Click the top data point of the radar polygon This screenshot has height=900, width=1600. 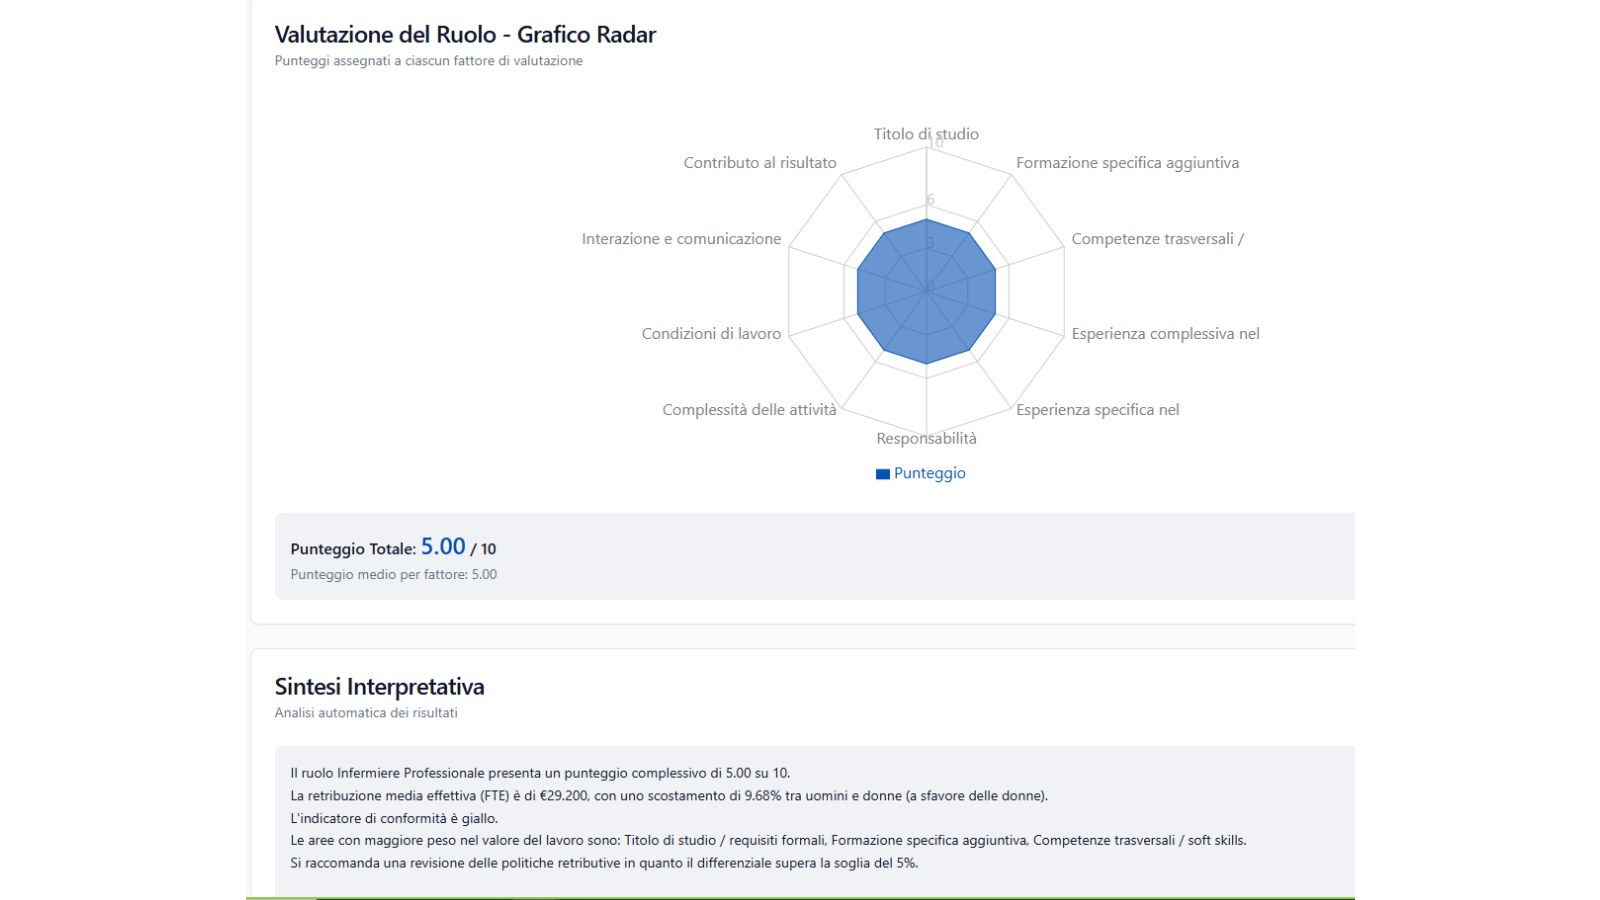click(x=926, y=219)
